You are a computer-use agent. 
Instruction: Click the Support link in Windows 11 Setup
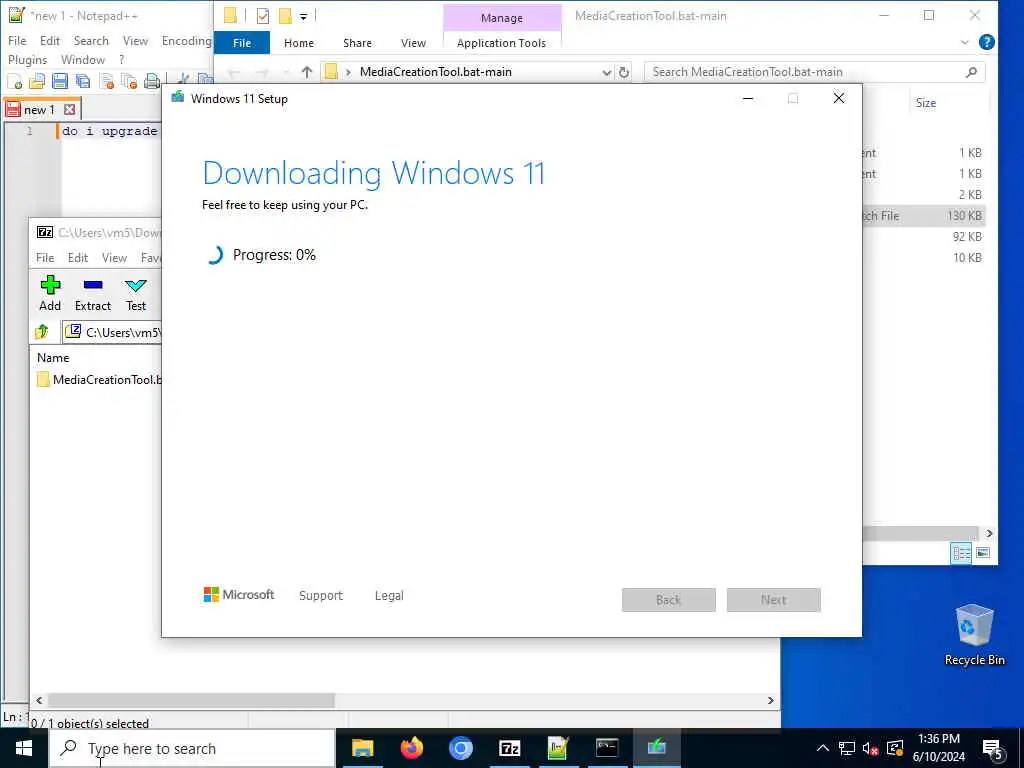click(321, 596)
